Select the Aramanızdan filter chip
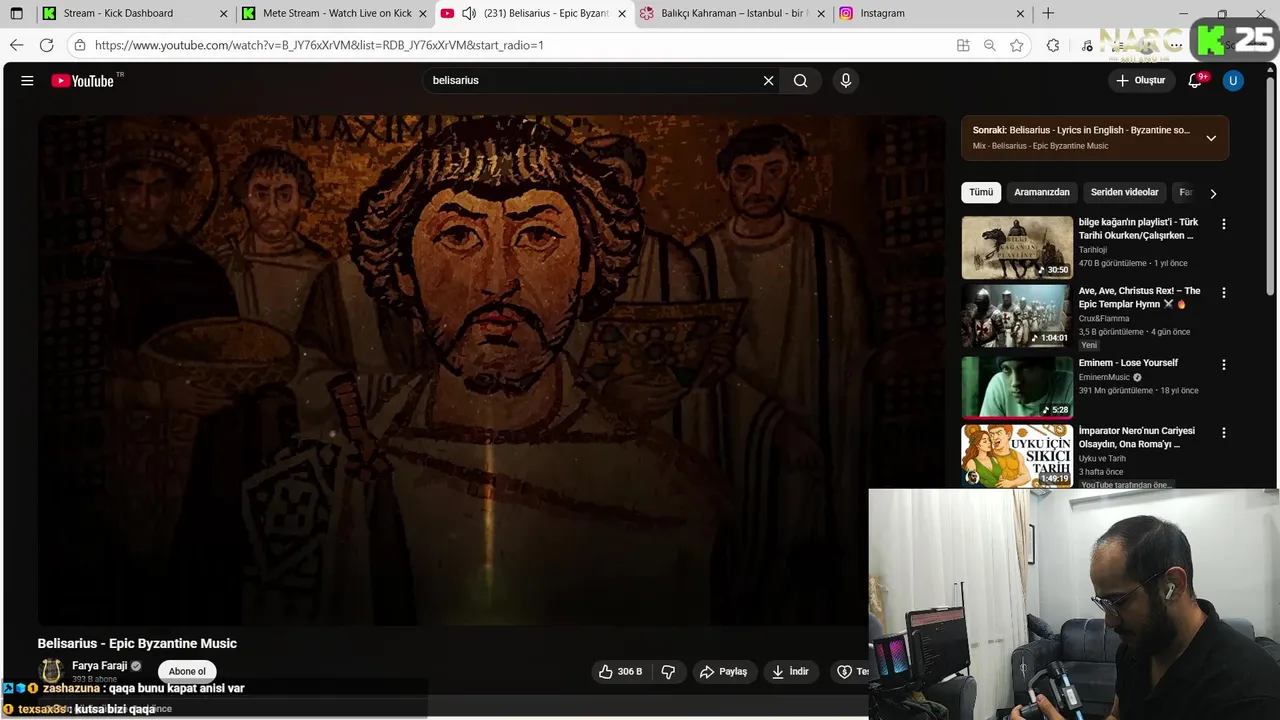Viewport: 1280px width, 720px height. [1042, 192]
